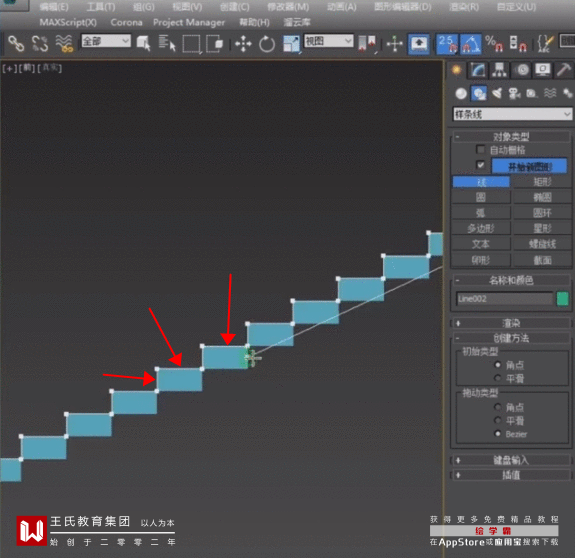Click Rectangular Selection Region icon
Screen dimensions: 575x558
pos(192,44)
